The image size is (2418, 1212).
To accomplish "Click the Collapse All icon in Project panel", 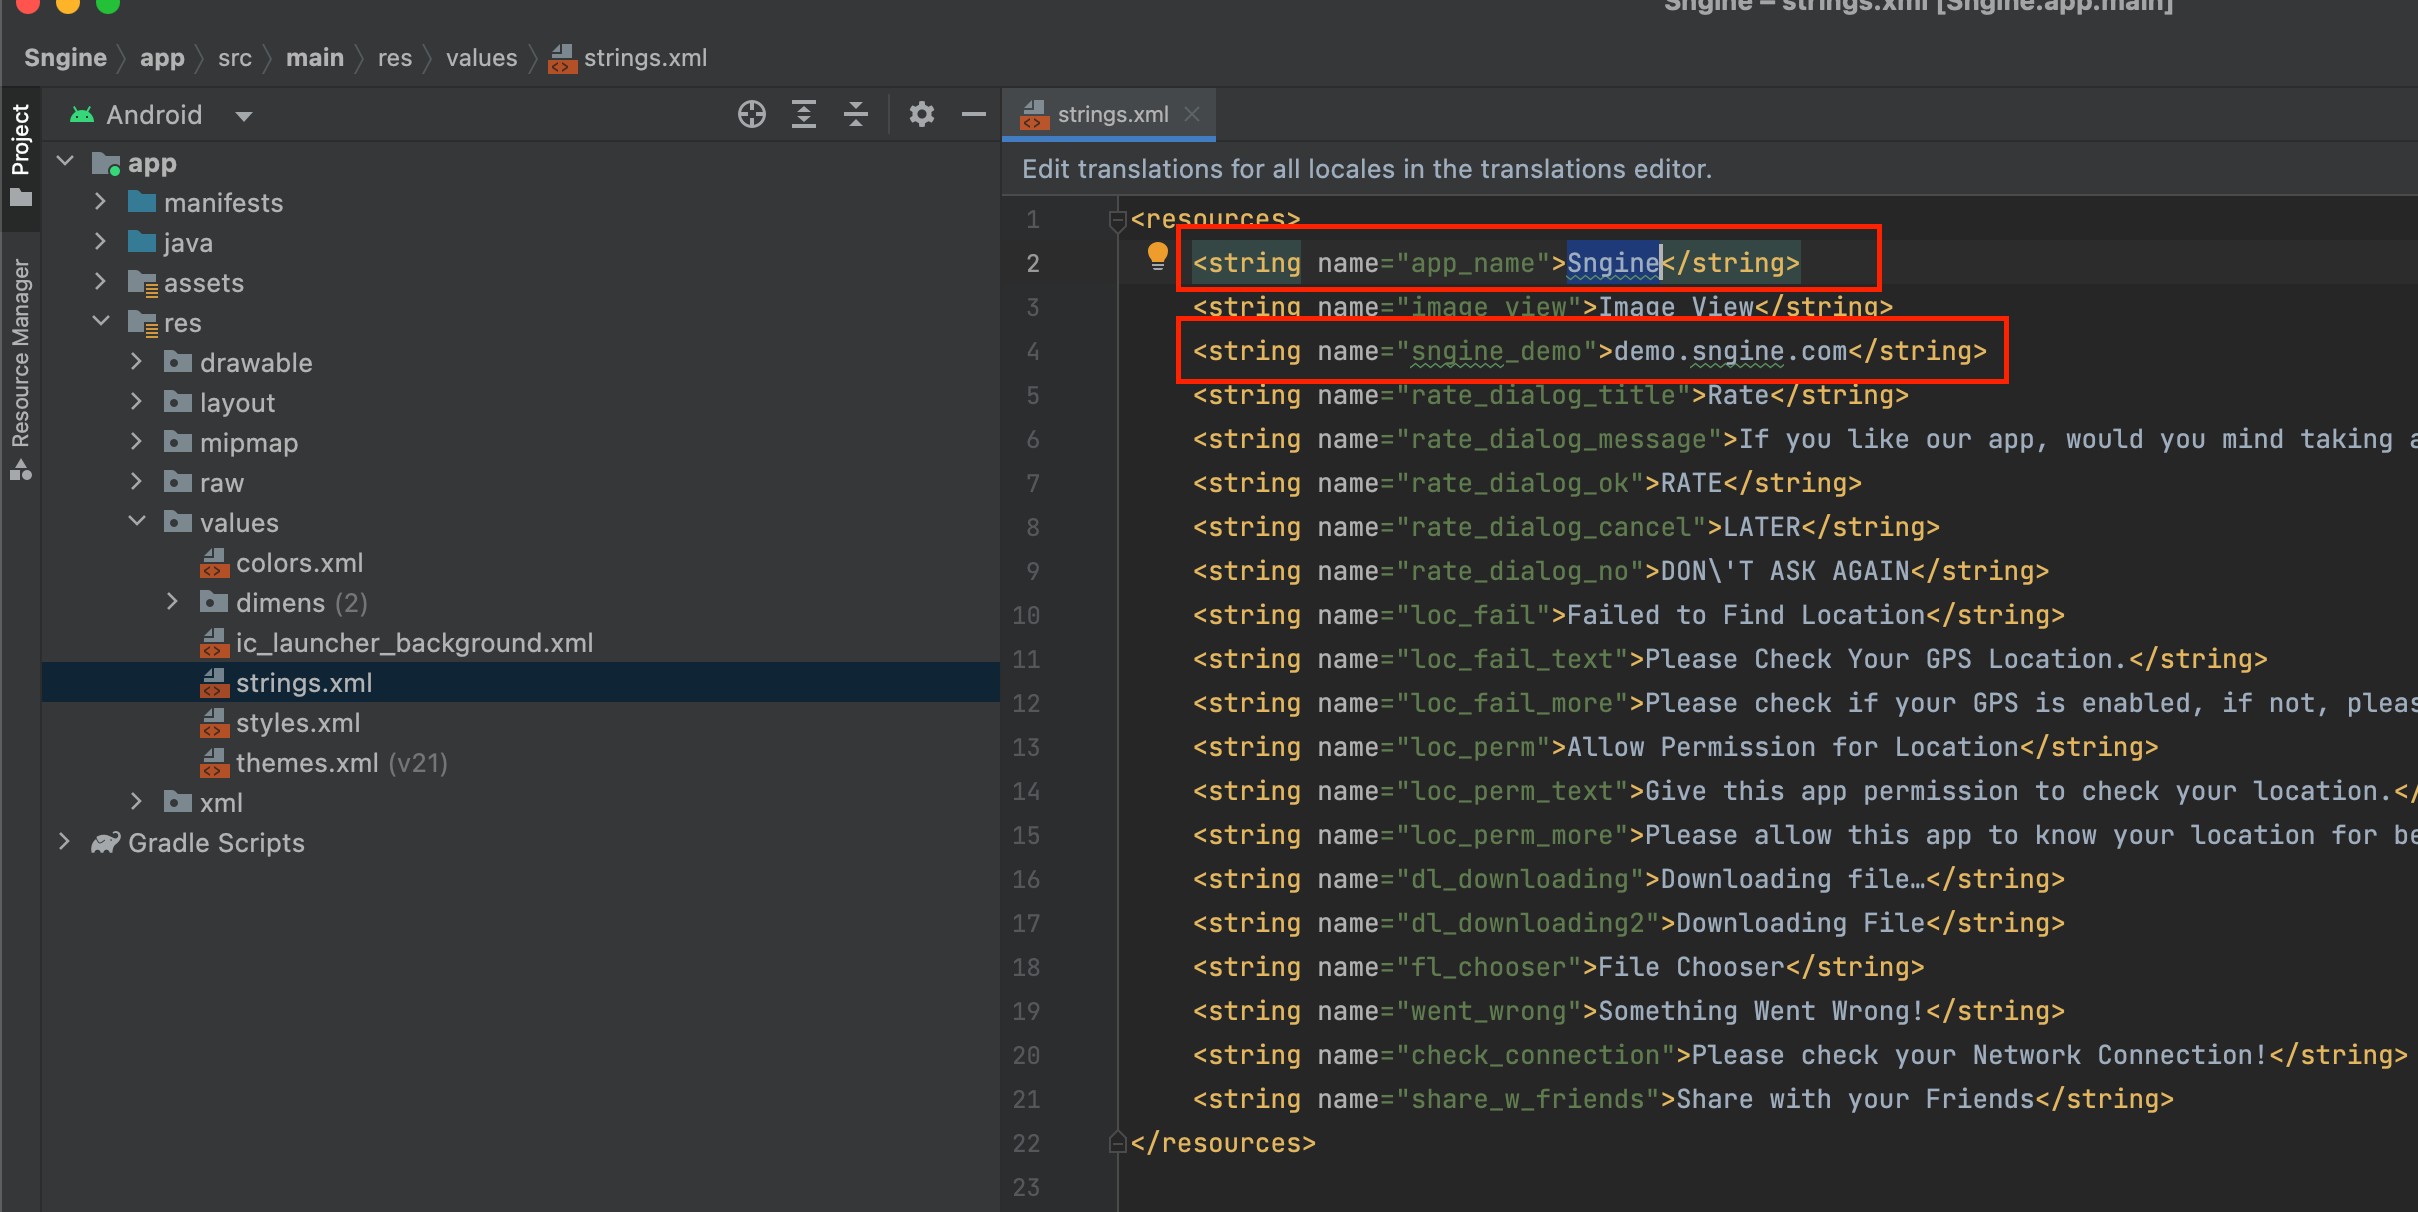I will pyautogui.click(x=856, y=115).
